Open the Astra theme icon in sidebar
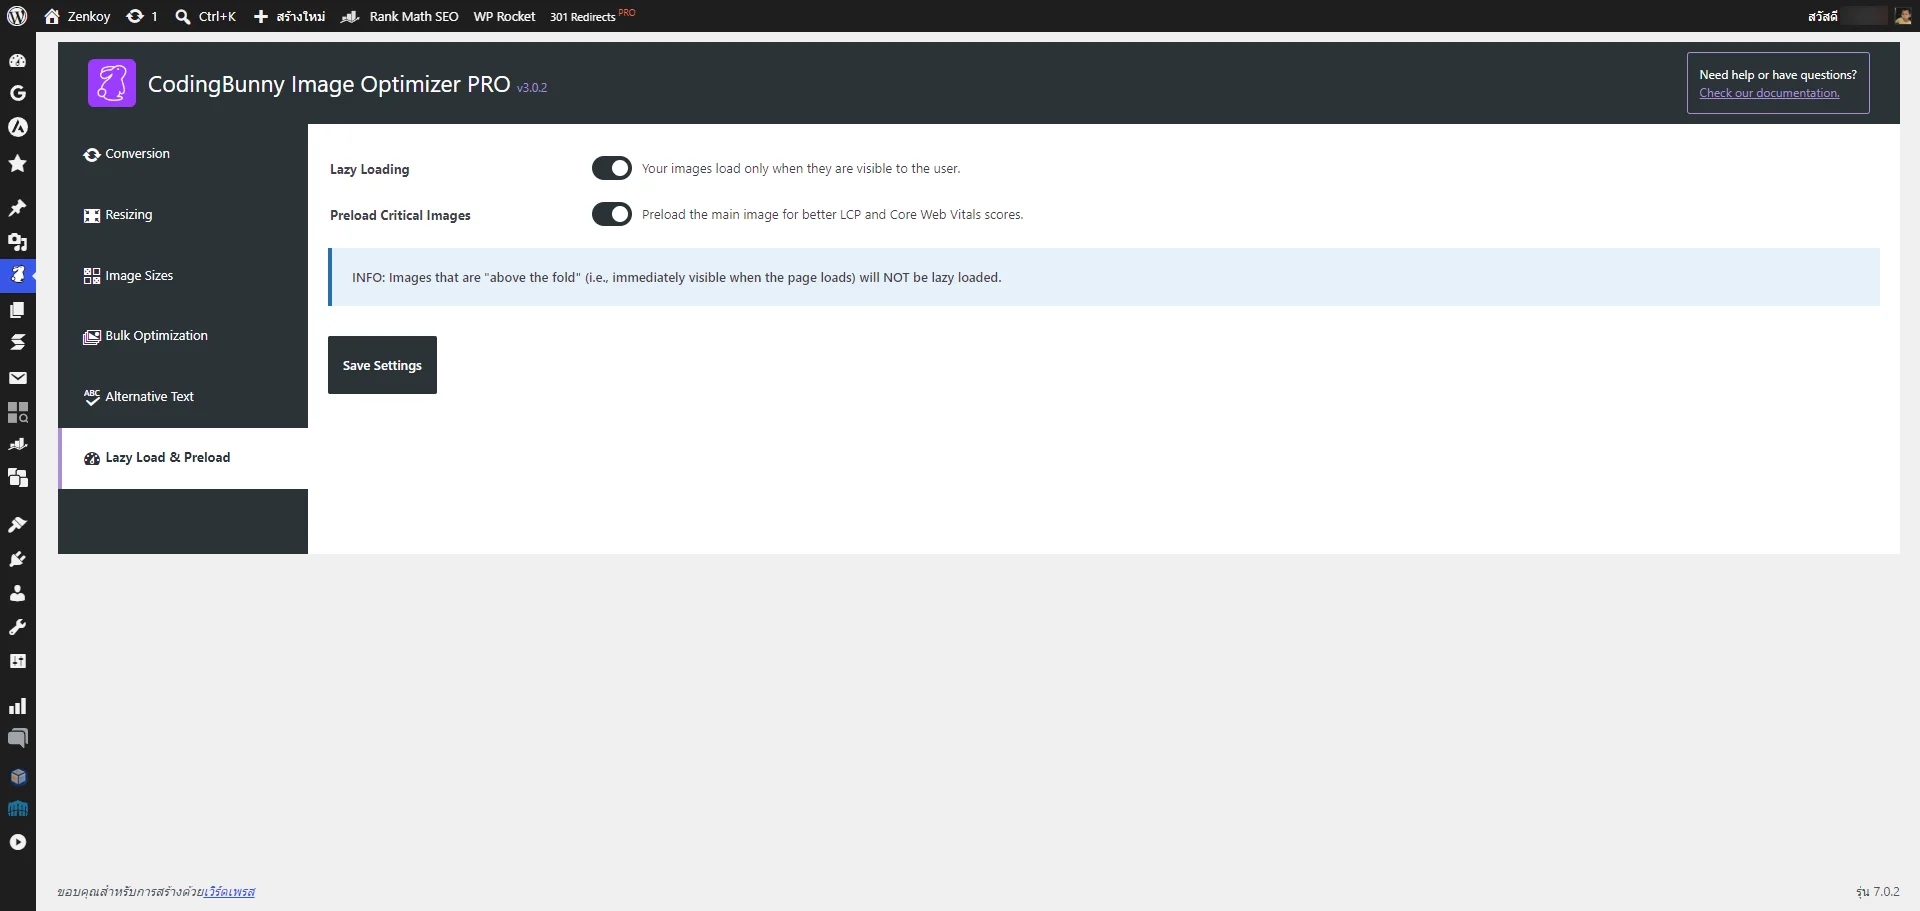 pos(17,127)
